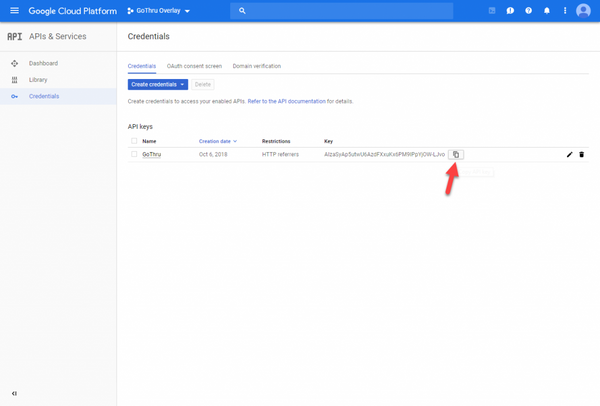Follow the Refer to the API documentation link
This screenshot has height=406, width=600.
287,101
